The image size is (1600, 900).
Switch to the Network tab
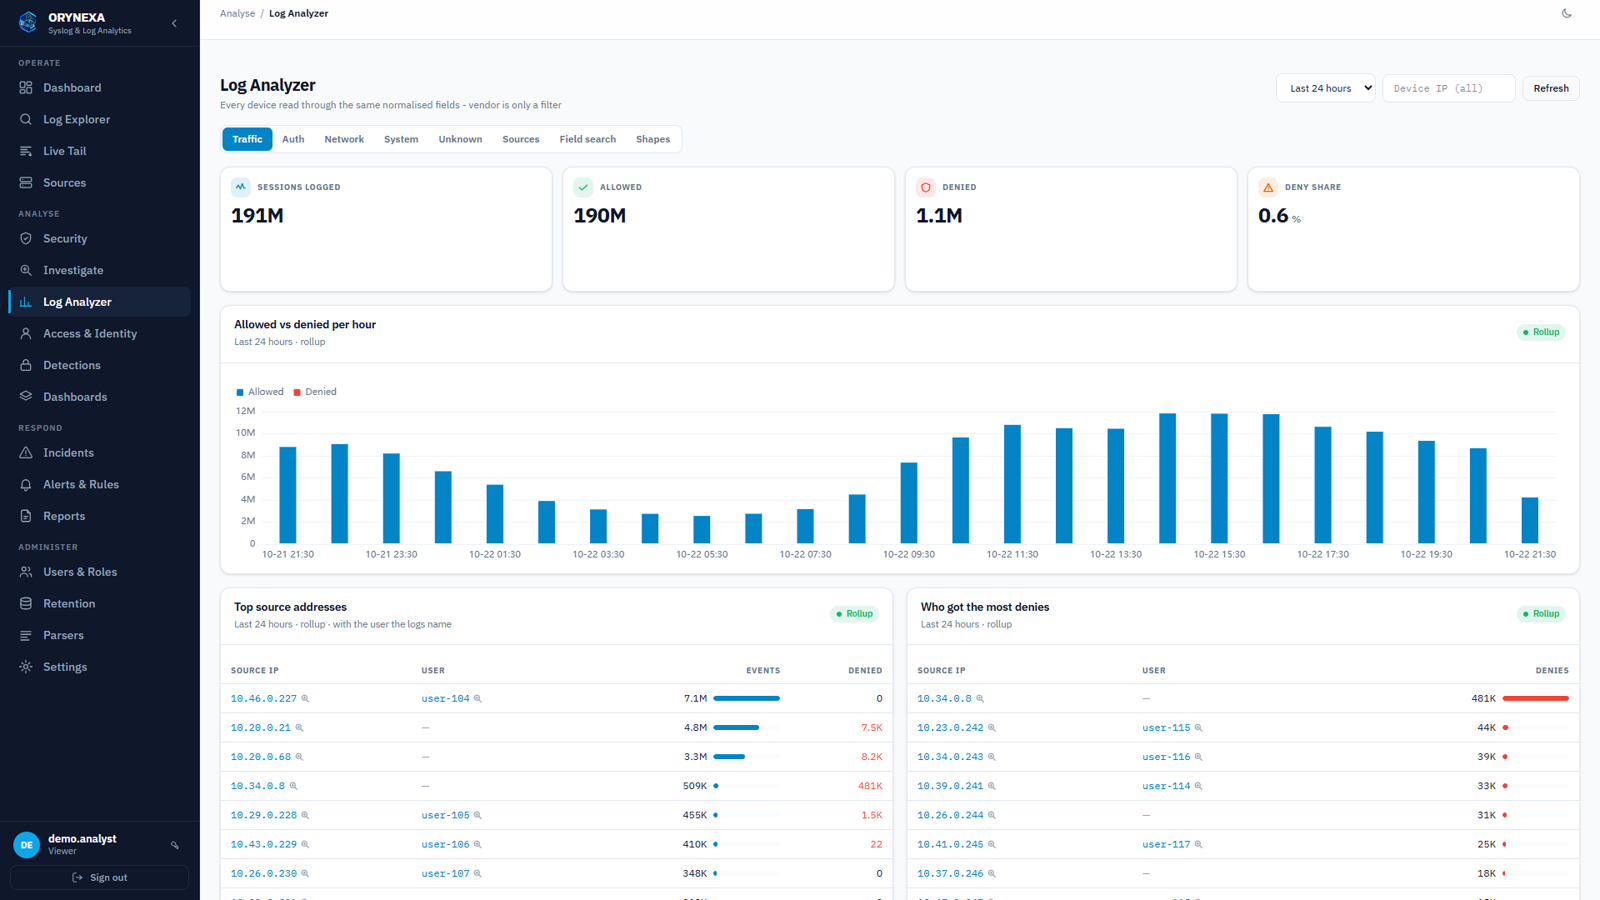(344, 139)
